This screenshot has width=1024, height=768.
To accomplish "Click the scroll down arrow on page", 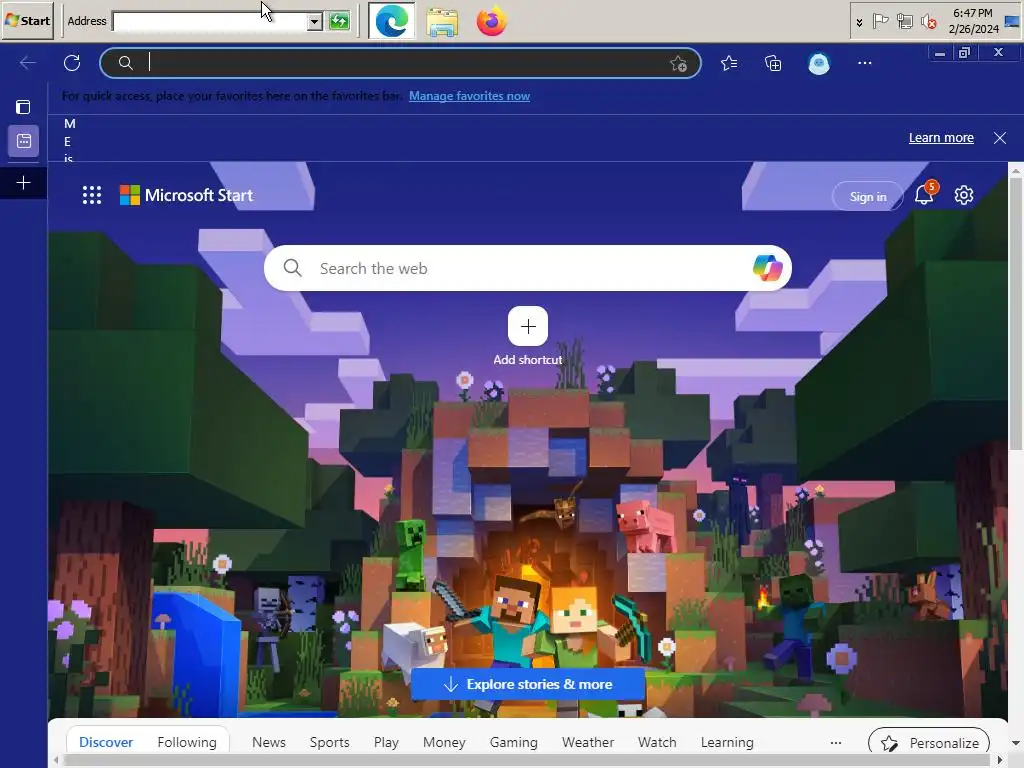I will (x=1016, y=743).
